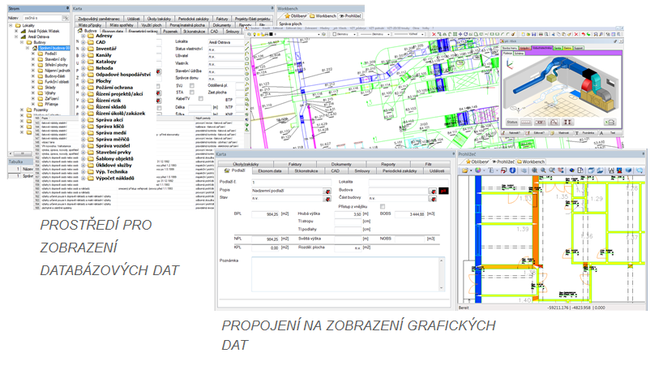Viewport: 650px width, 366px height.
Task: Switch to Pronajímatelná plocha tab
Action: click(x=187, y=25)
